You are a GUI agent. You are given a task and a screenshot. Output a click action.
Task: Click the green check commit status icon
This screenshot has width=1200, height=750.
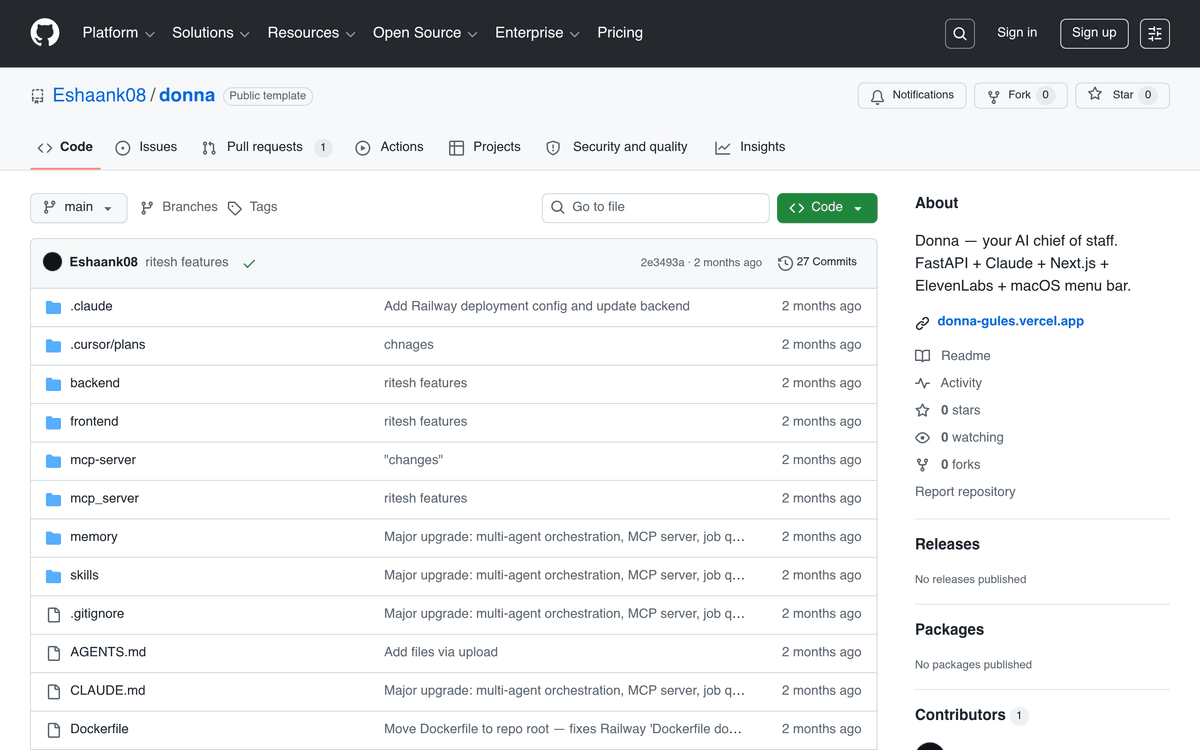[x=249, y=263]
